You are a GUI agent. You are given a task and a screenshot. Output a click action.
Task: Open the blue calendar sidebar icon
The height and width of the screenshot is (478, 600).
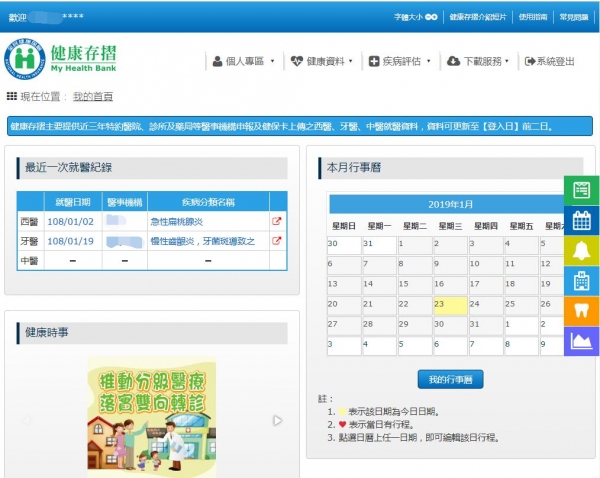581,220
